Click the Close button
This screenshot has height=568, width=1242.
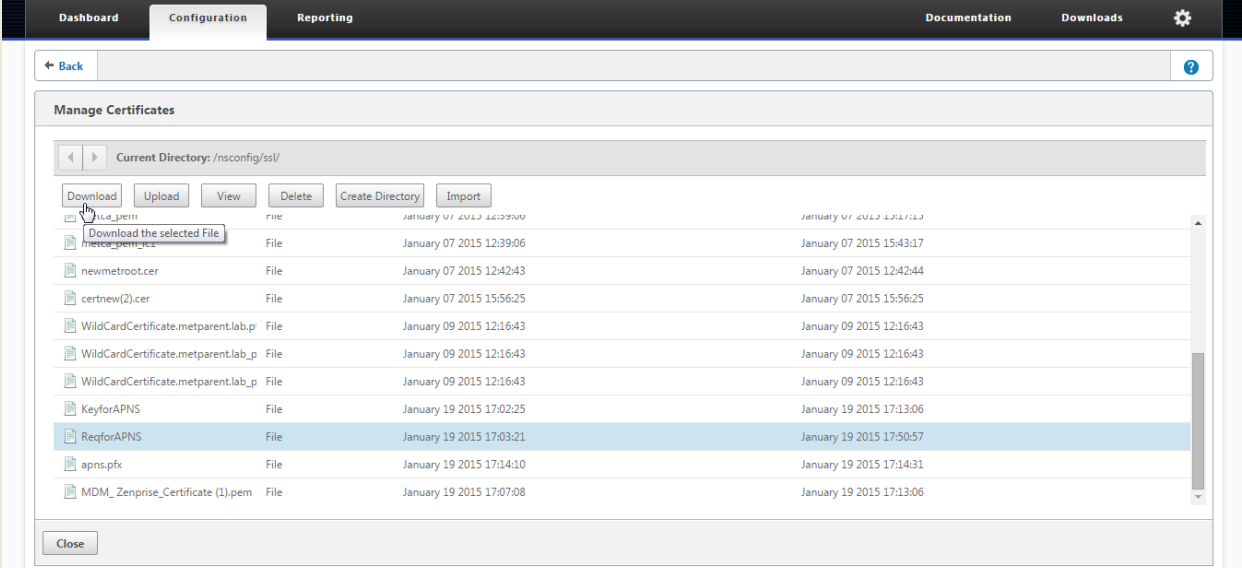coord(70,544)
